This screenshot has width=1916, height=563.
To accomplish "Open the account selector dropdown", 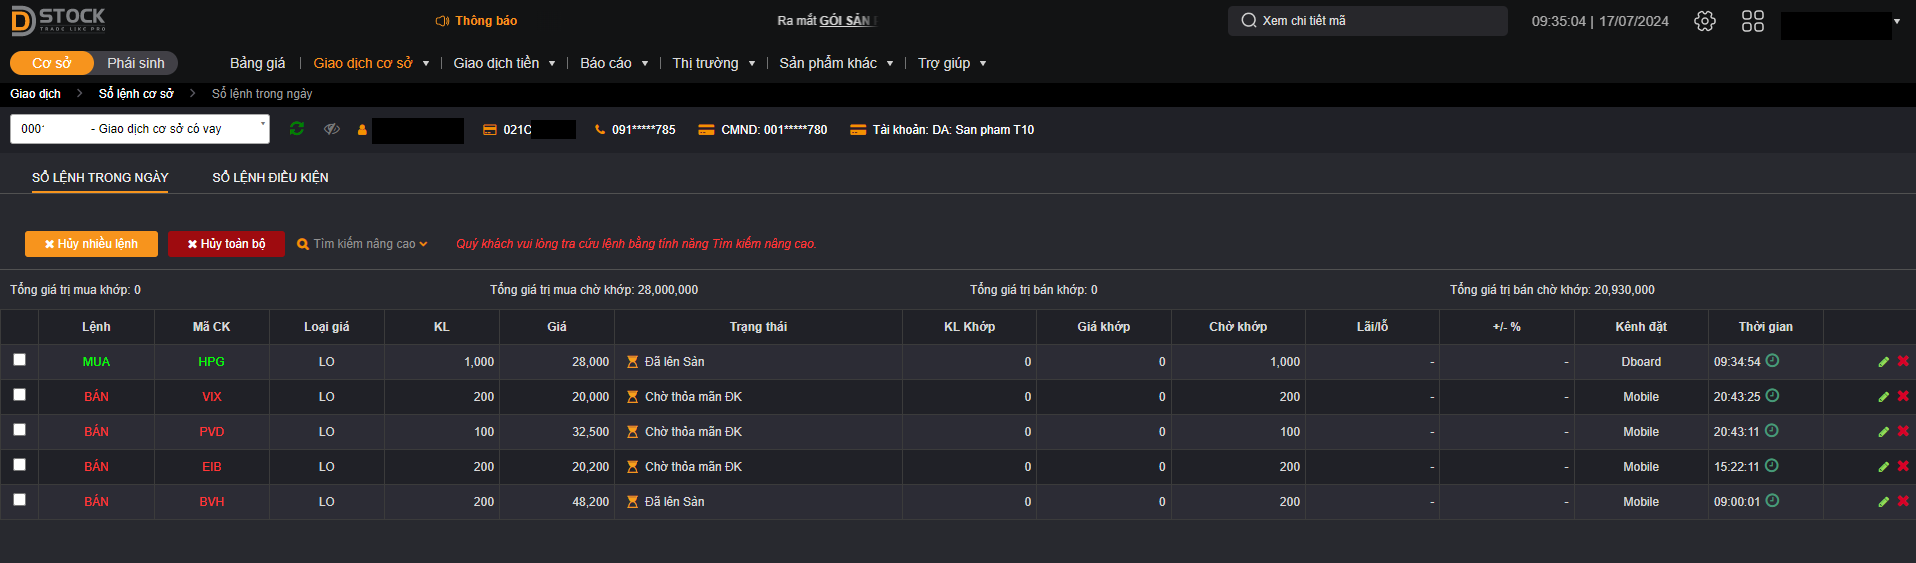I will pos(140,129).
